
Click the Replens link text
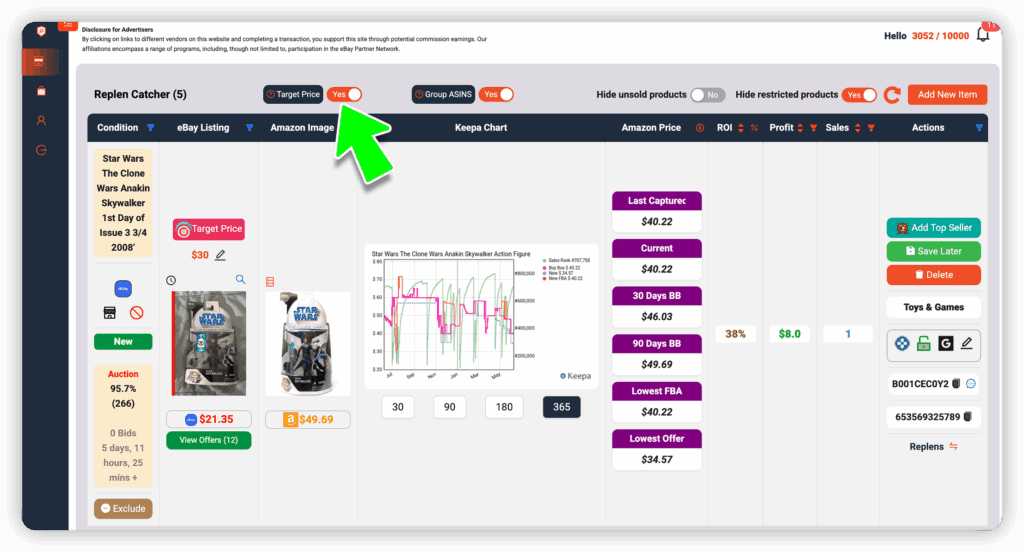pyautogui.click(x=926, y=447)
